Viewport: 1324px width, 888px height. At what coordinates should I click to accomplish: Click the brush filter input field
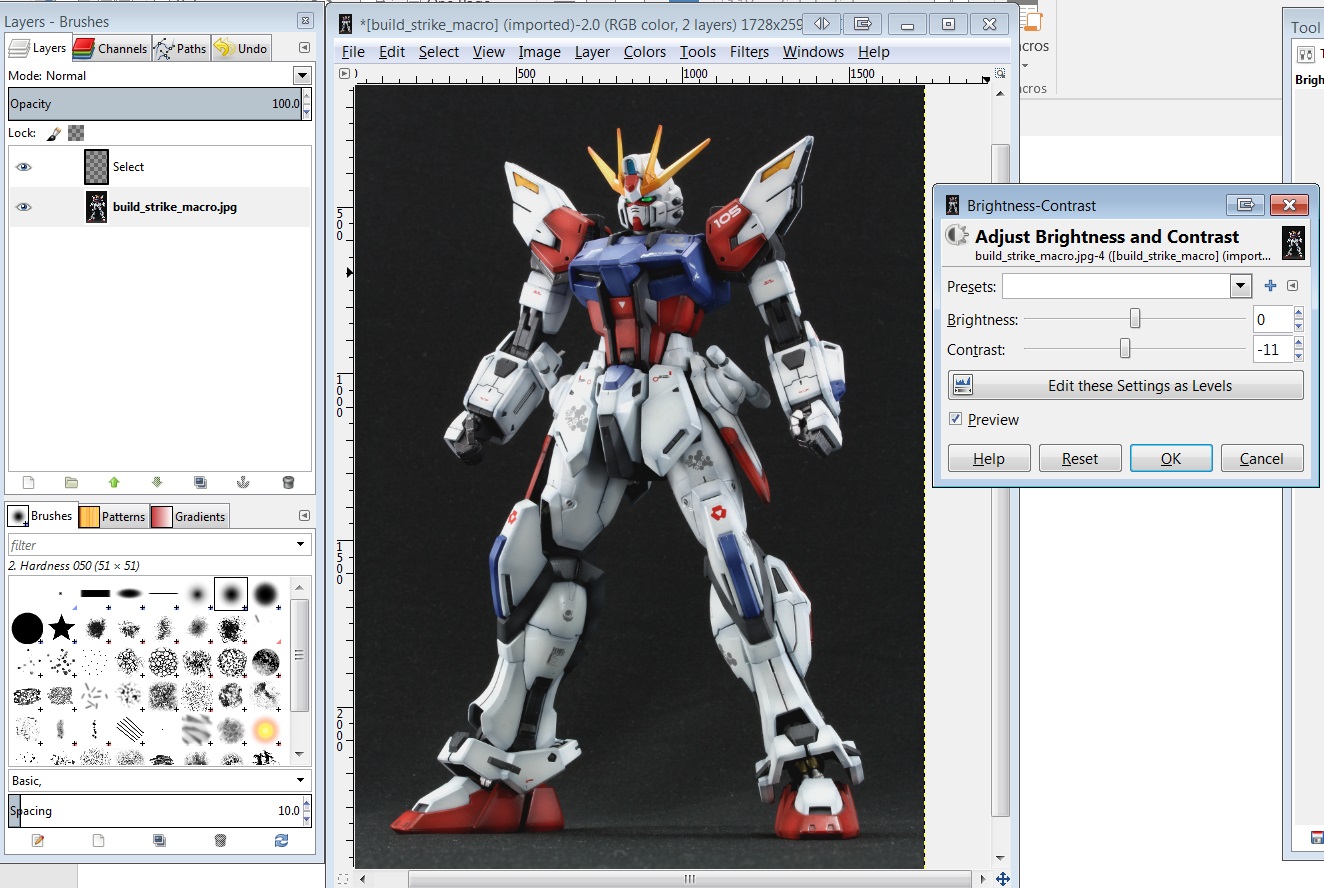point(150,545)
